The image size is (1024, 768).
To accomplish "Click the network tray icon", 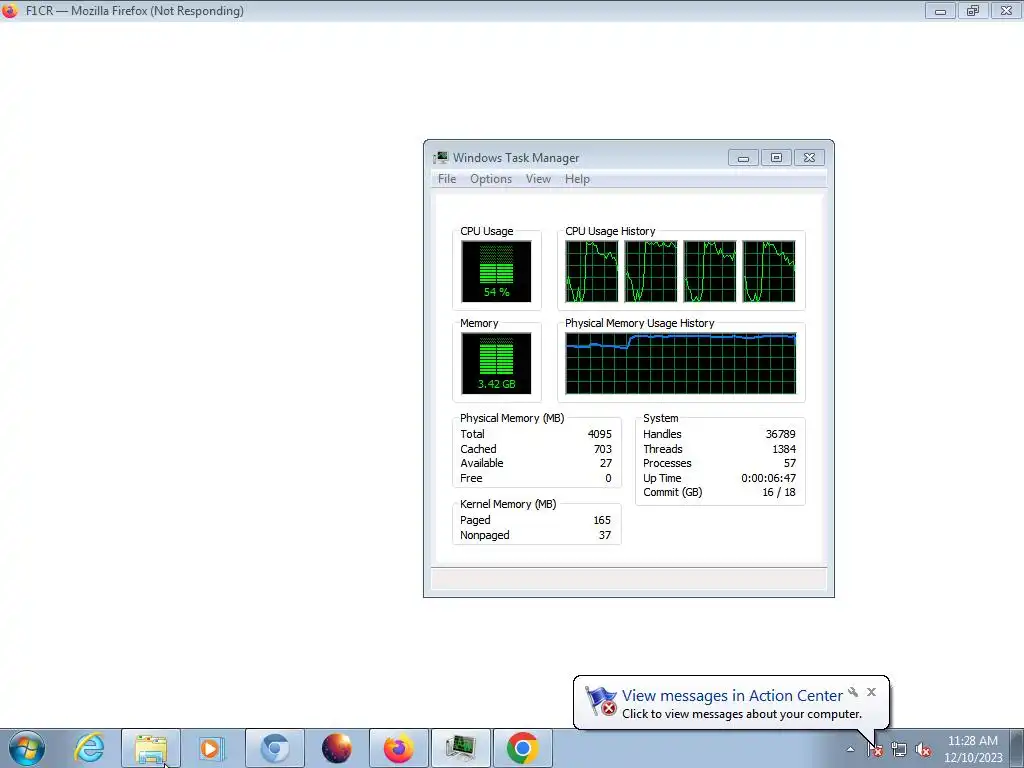I will click(x=899, y=750).
